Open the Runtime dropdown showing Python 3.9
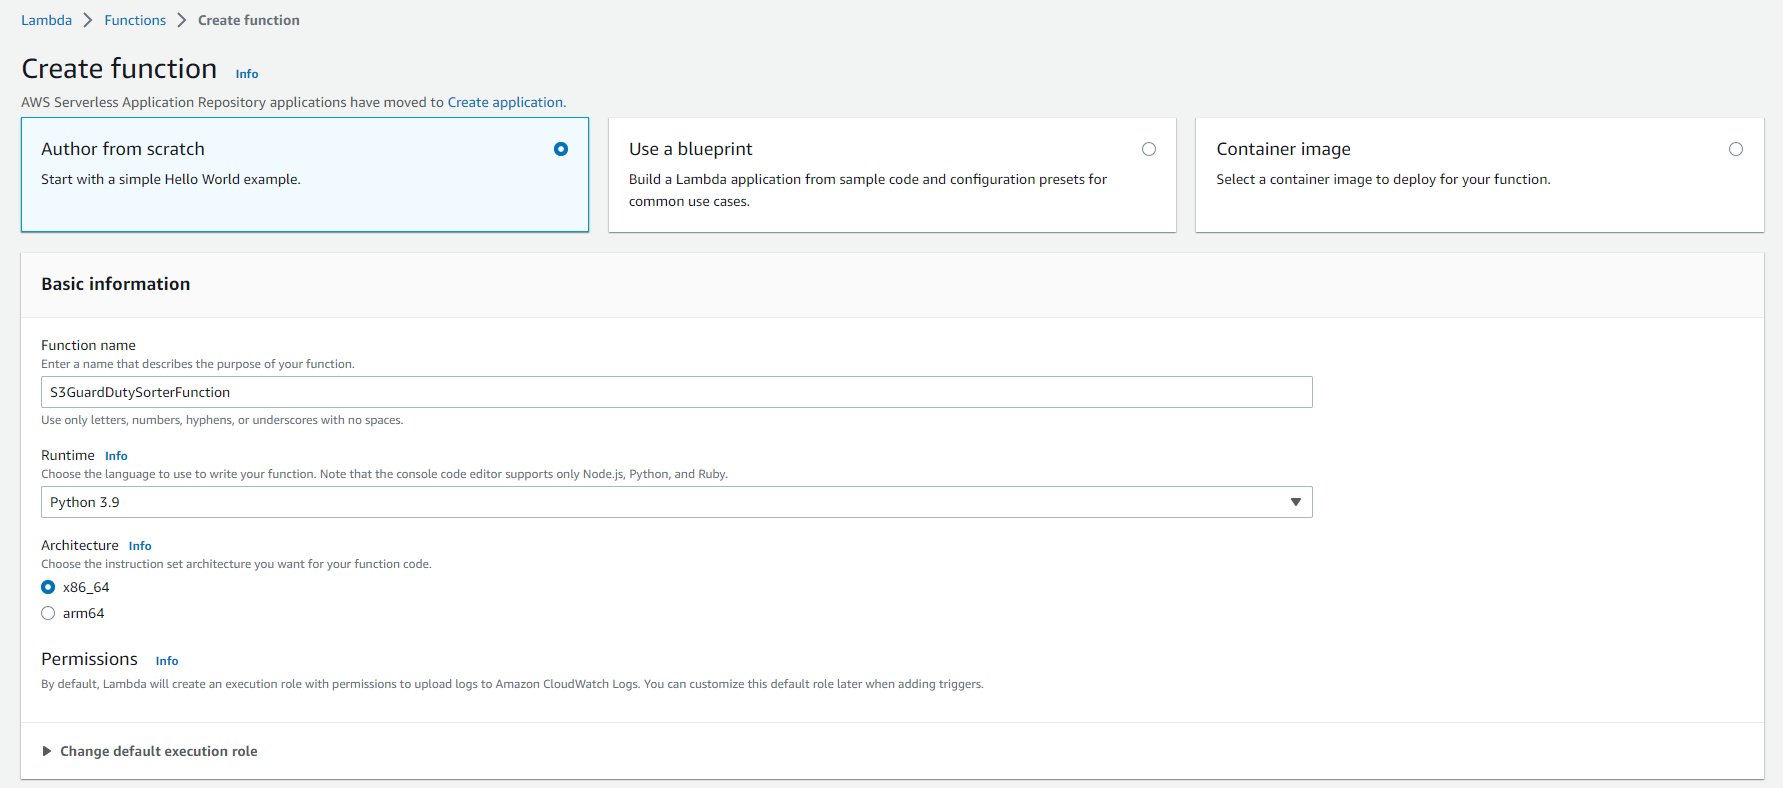Viewport: 1783px width, 788px height. pyautogui.click(x=675, y=502)
